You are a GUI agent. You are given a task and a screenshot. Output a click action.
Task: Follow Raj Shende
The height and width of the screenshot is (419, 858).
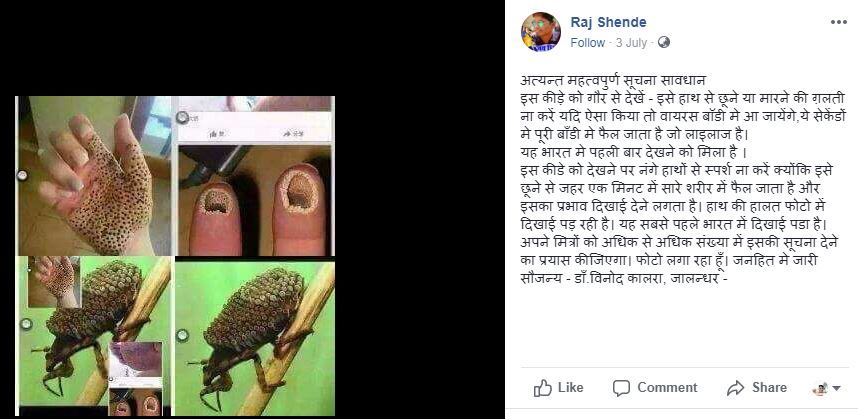tap(587, 43)
